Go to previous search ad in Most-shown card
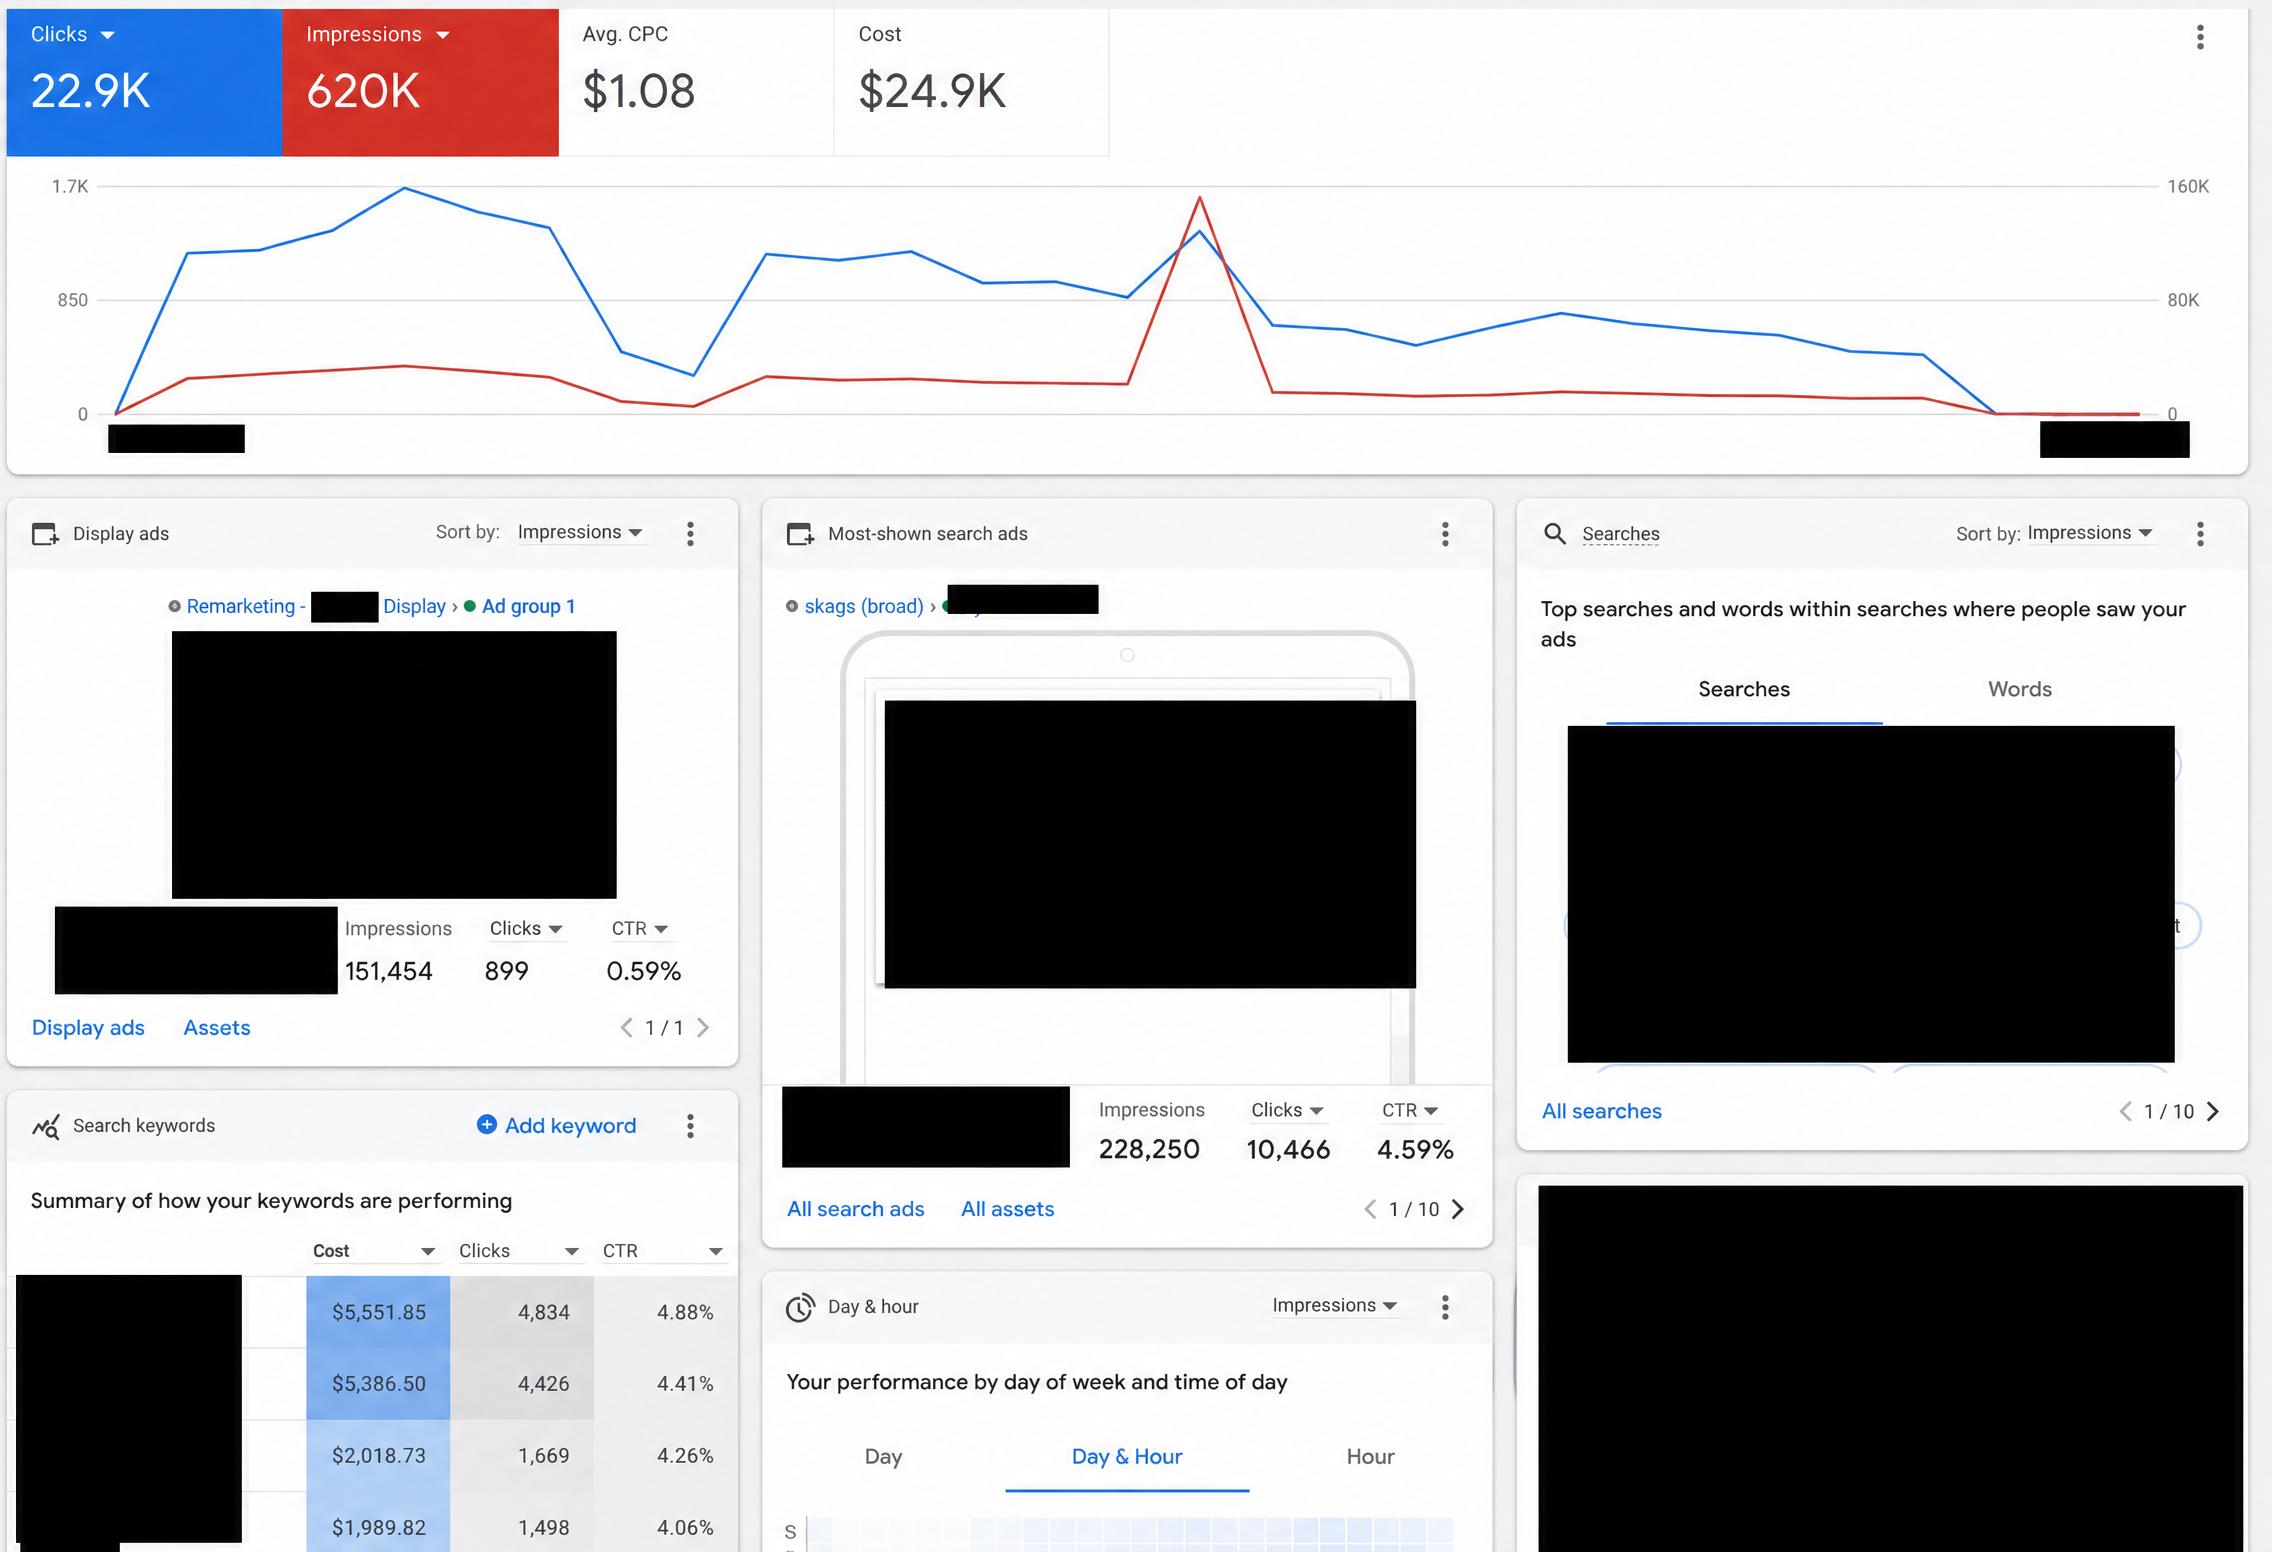The height and width of the screenshot is (1552, 2272). point(1370,1209)
